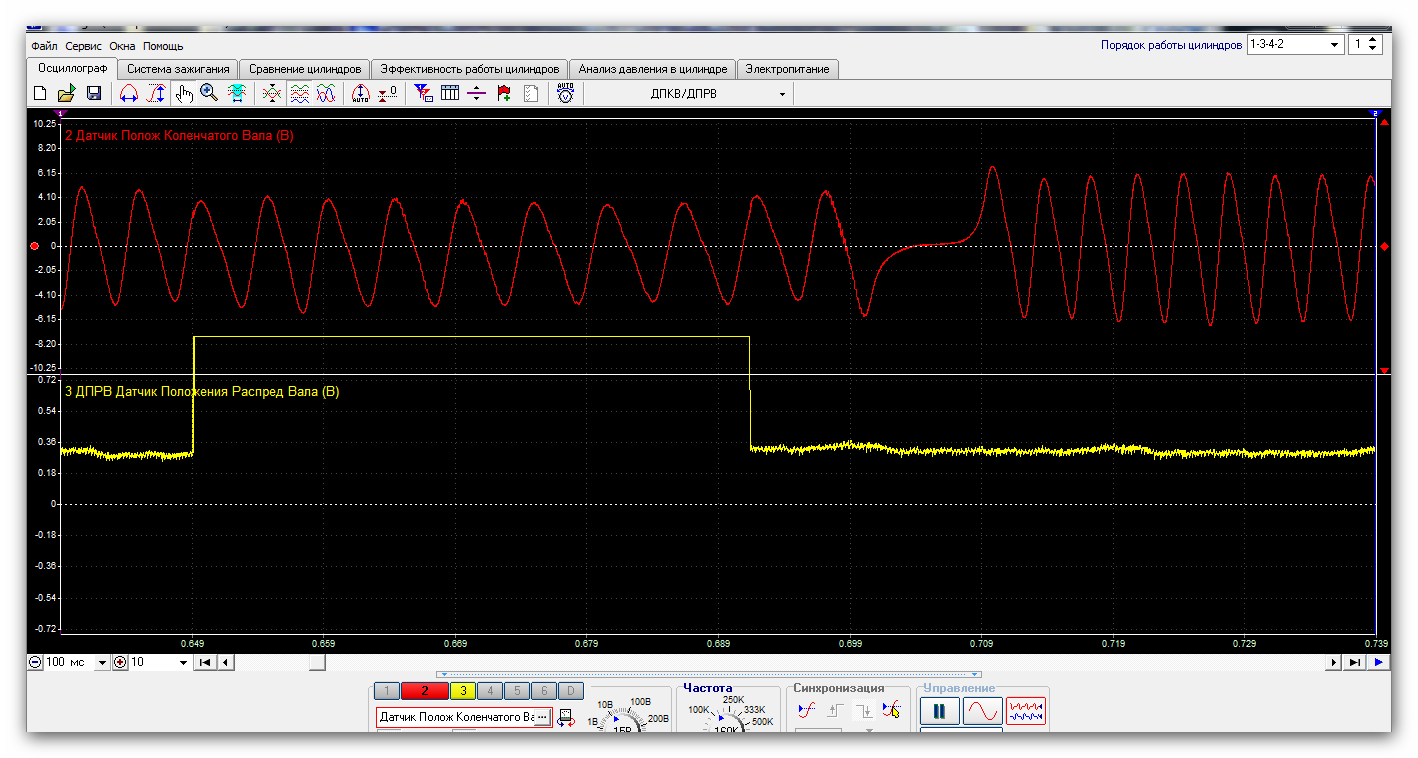Screen dimensions: 1418x758
Task: Open the 100 мс time scale dropdown
Action: coord(102,662)
